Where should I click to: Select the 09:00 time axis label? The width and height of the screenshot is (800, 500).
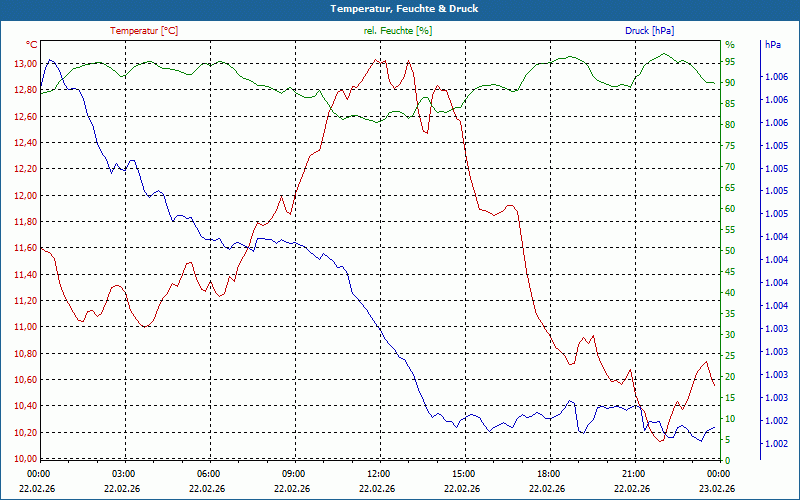tap(294, 474)
